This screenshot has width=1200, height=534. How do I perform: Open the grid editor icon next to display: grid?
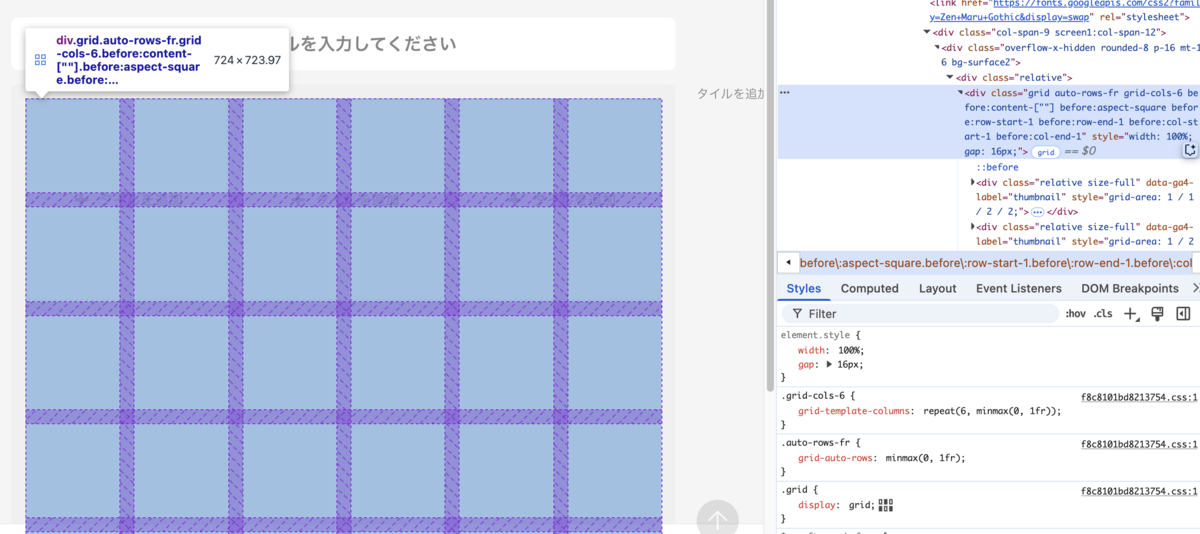[x=885, y=505]
